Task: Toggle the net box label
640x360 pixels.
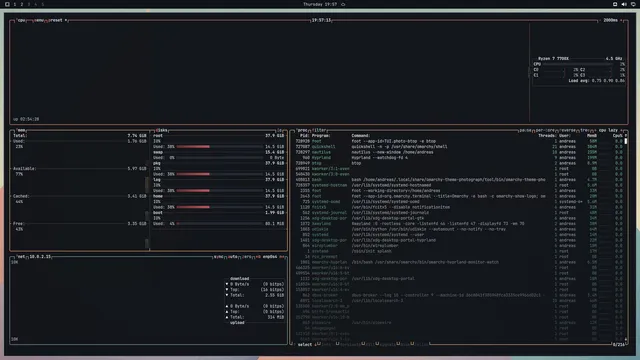Action: point(21,257)
